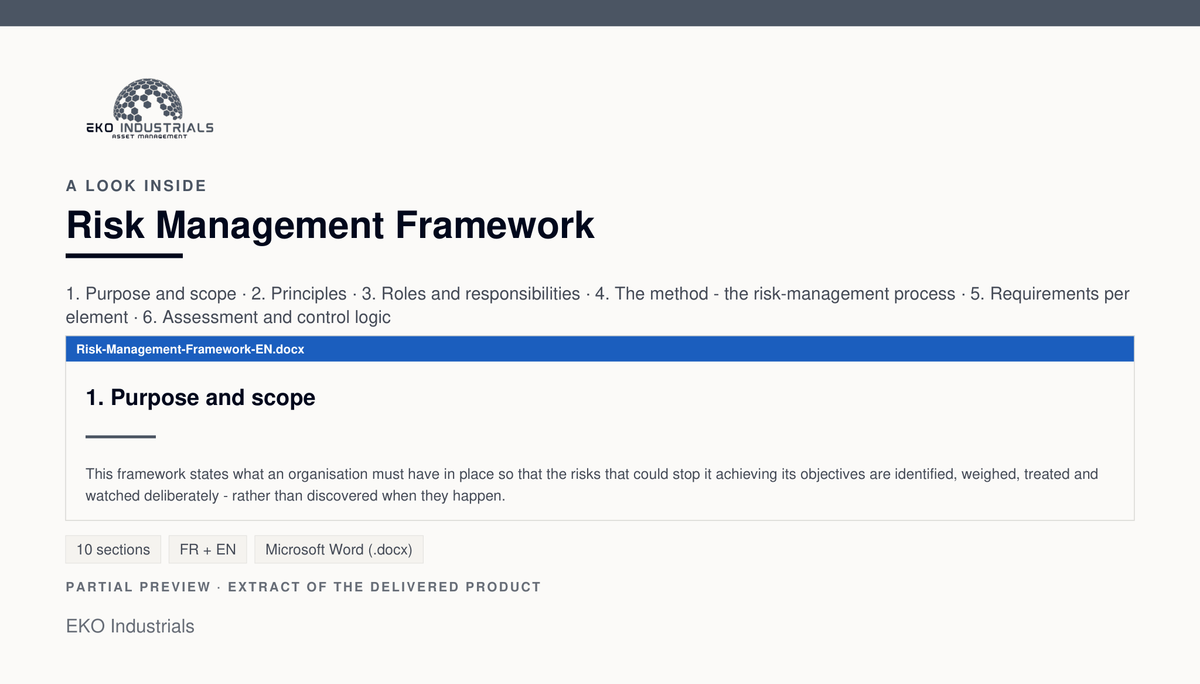Select the 'A LOOK INSIDE' label
The width and height of the screenshot is (1200, 684).
[136, 186]
